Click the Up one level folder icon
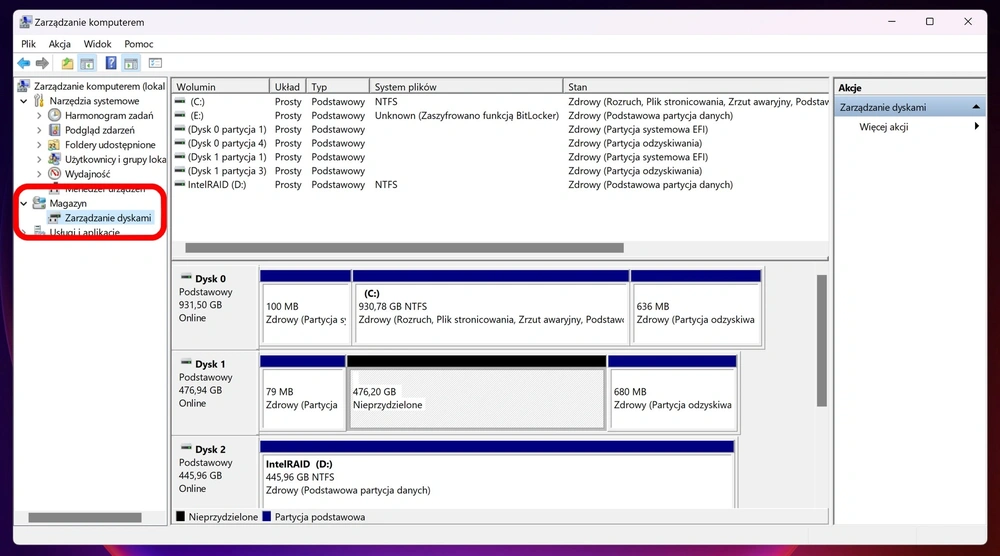This screenshot has height=556, width=1000. pyautogui.click(x=67, y=63)
